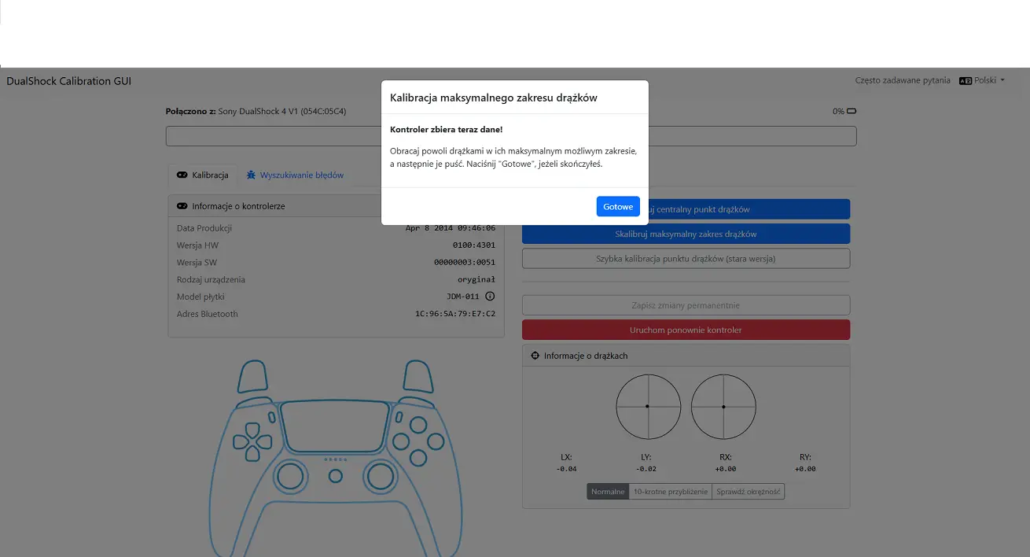Select the 10-krotne przybliżenie mode
Screen dimensions: 1030x557
[x=670, y=491]
